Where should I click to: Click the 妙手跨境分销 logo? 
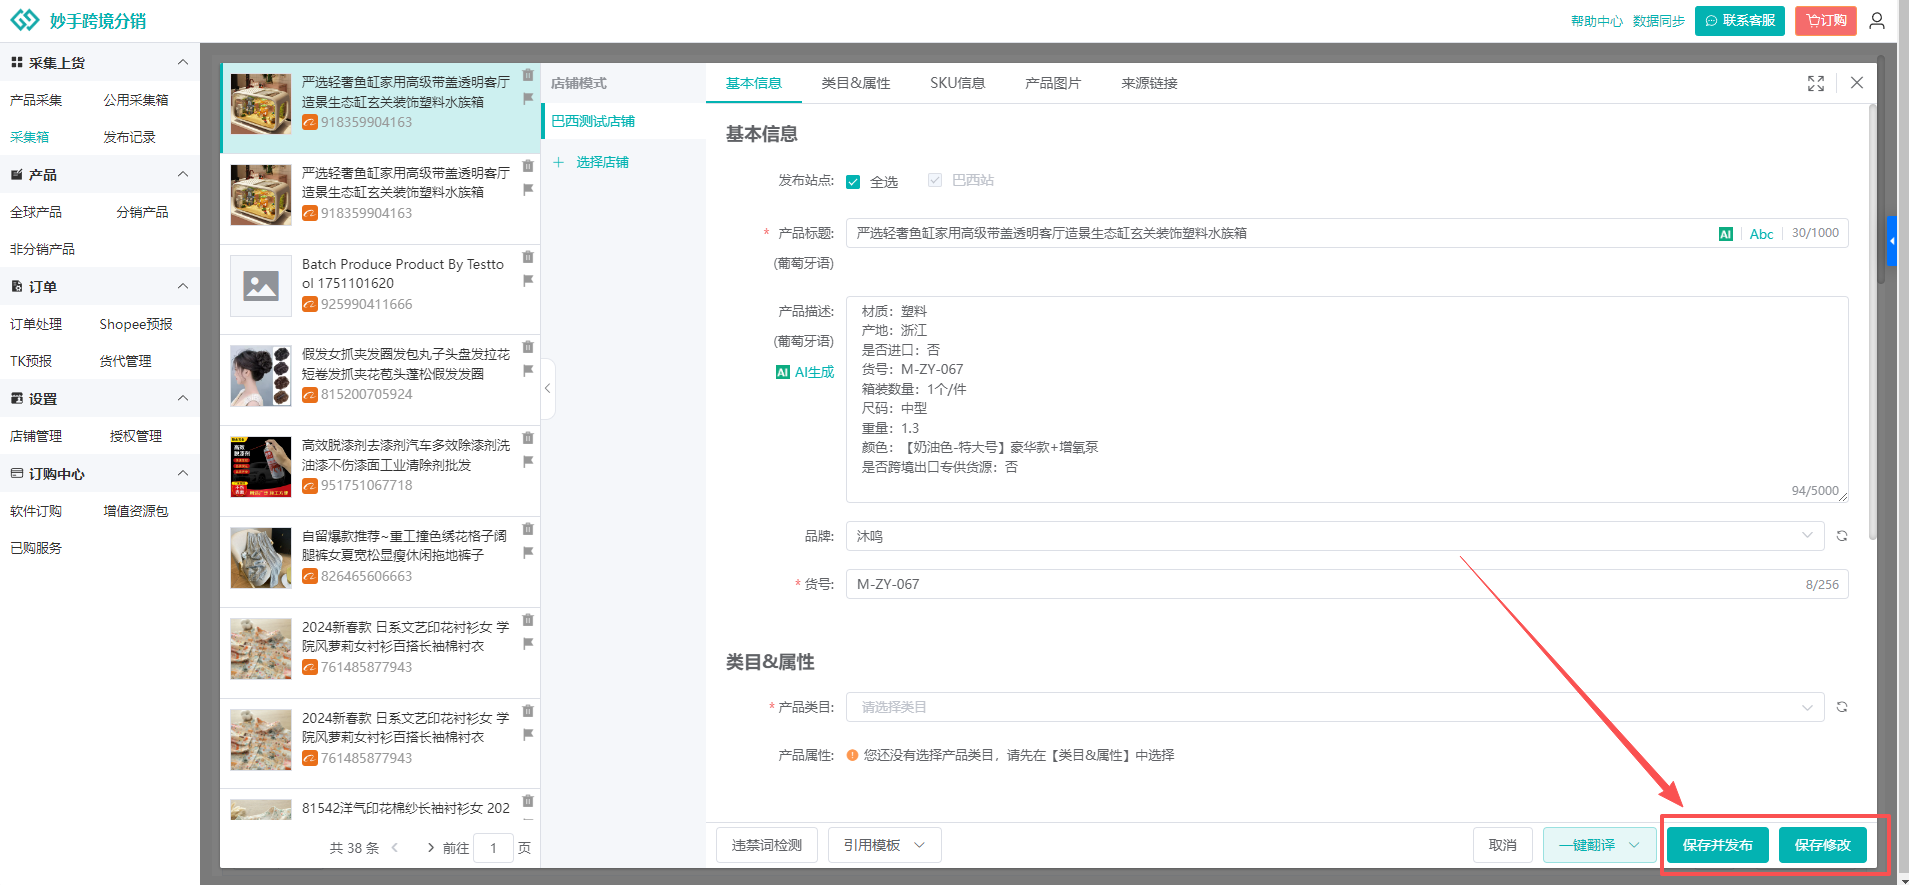[x=78, y=21]
